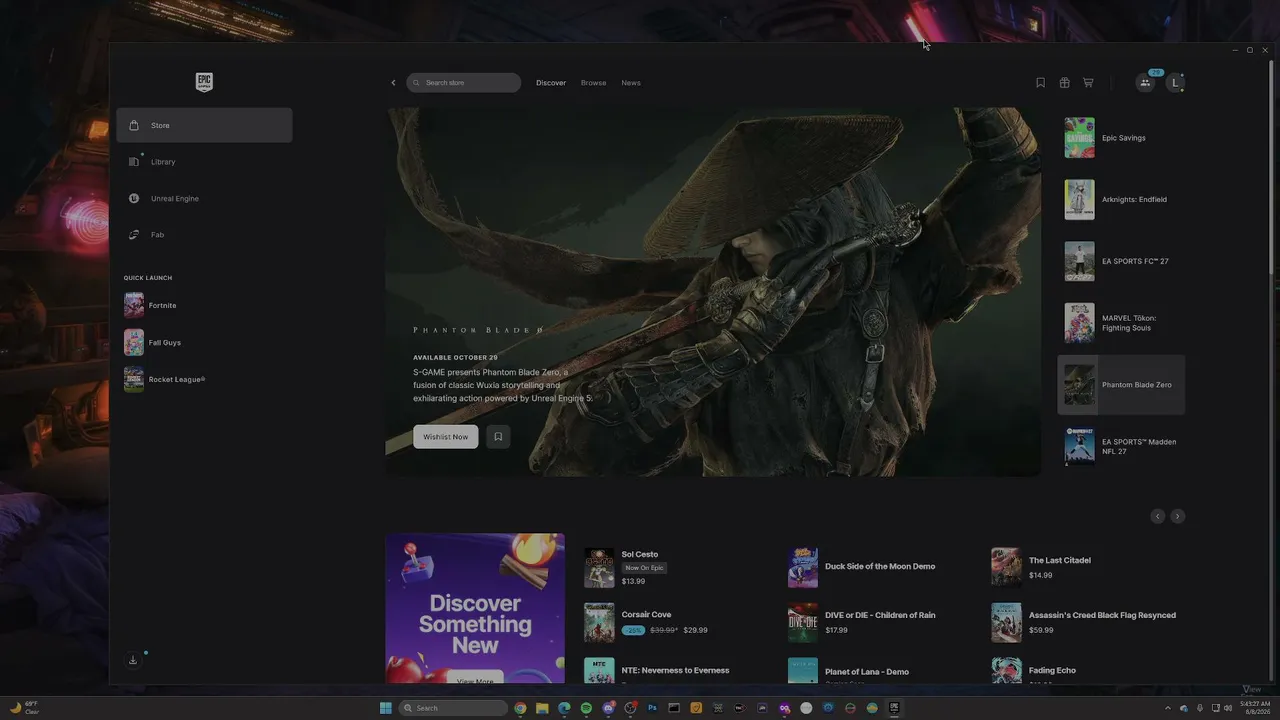1280x720 pixels.
Task: Click the Epic Games logo in the sidebar
Action: (204, 82)
